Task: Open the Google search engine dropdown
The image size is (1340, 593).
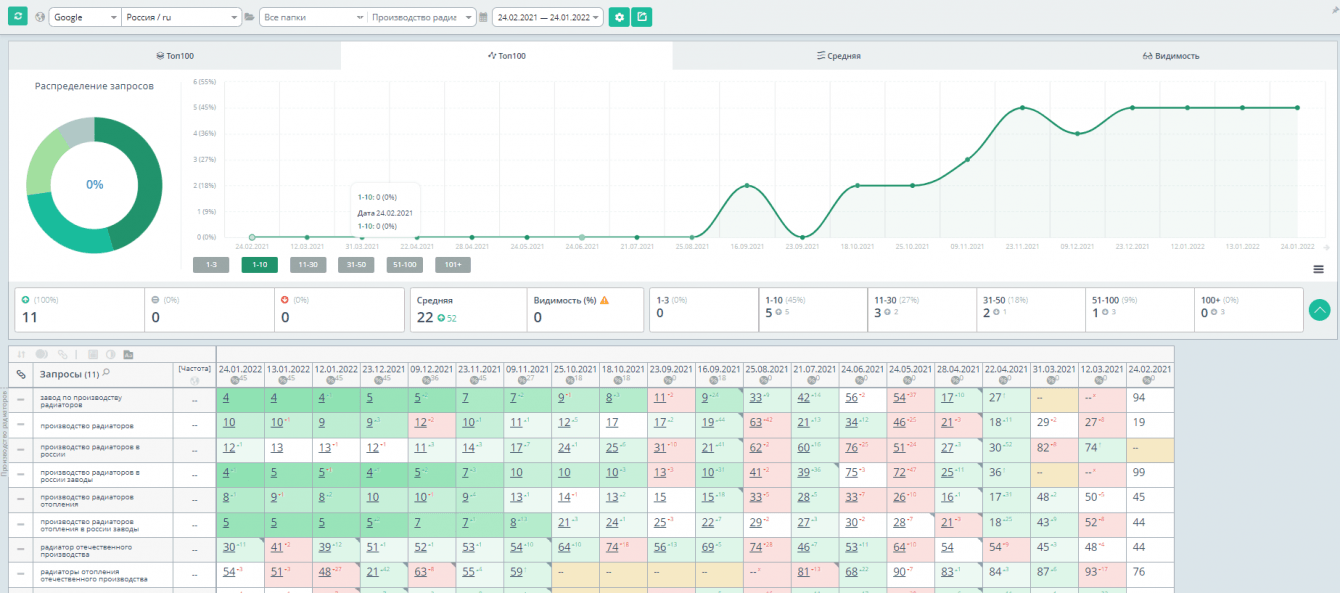Action: point(84,17)
